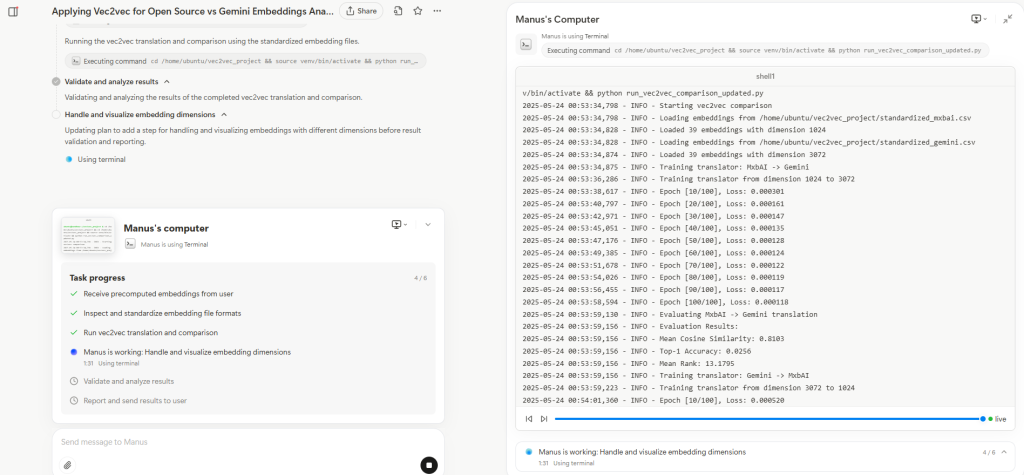This screenshot has width=1024, height=475.
Task: Click the 'Top-1 Accuracy: 0.0256' log line
Action: click(637, 351)
